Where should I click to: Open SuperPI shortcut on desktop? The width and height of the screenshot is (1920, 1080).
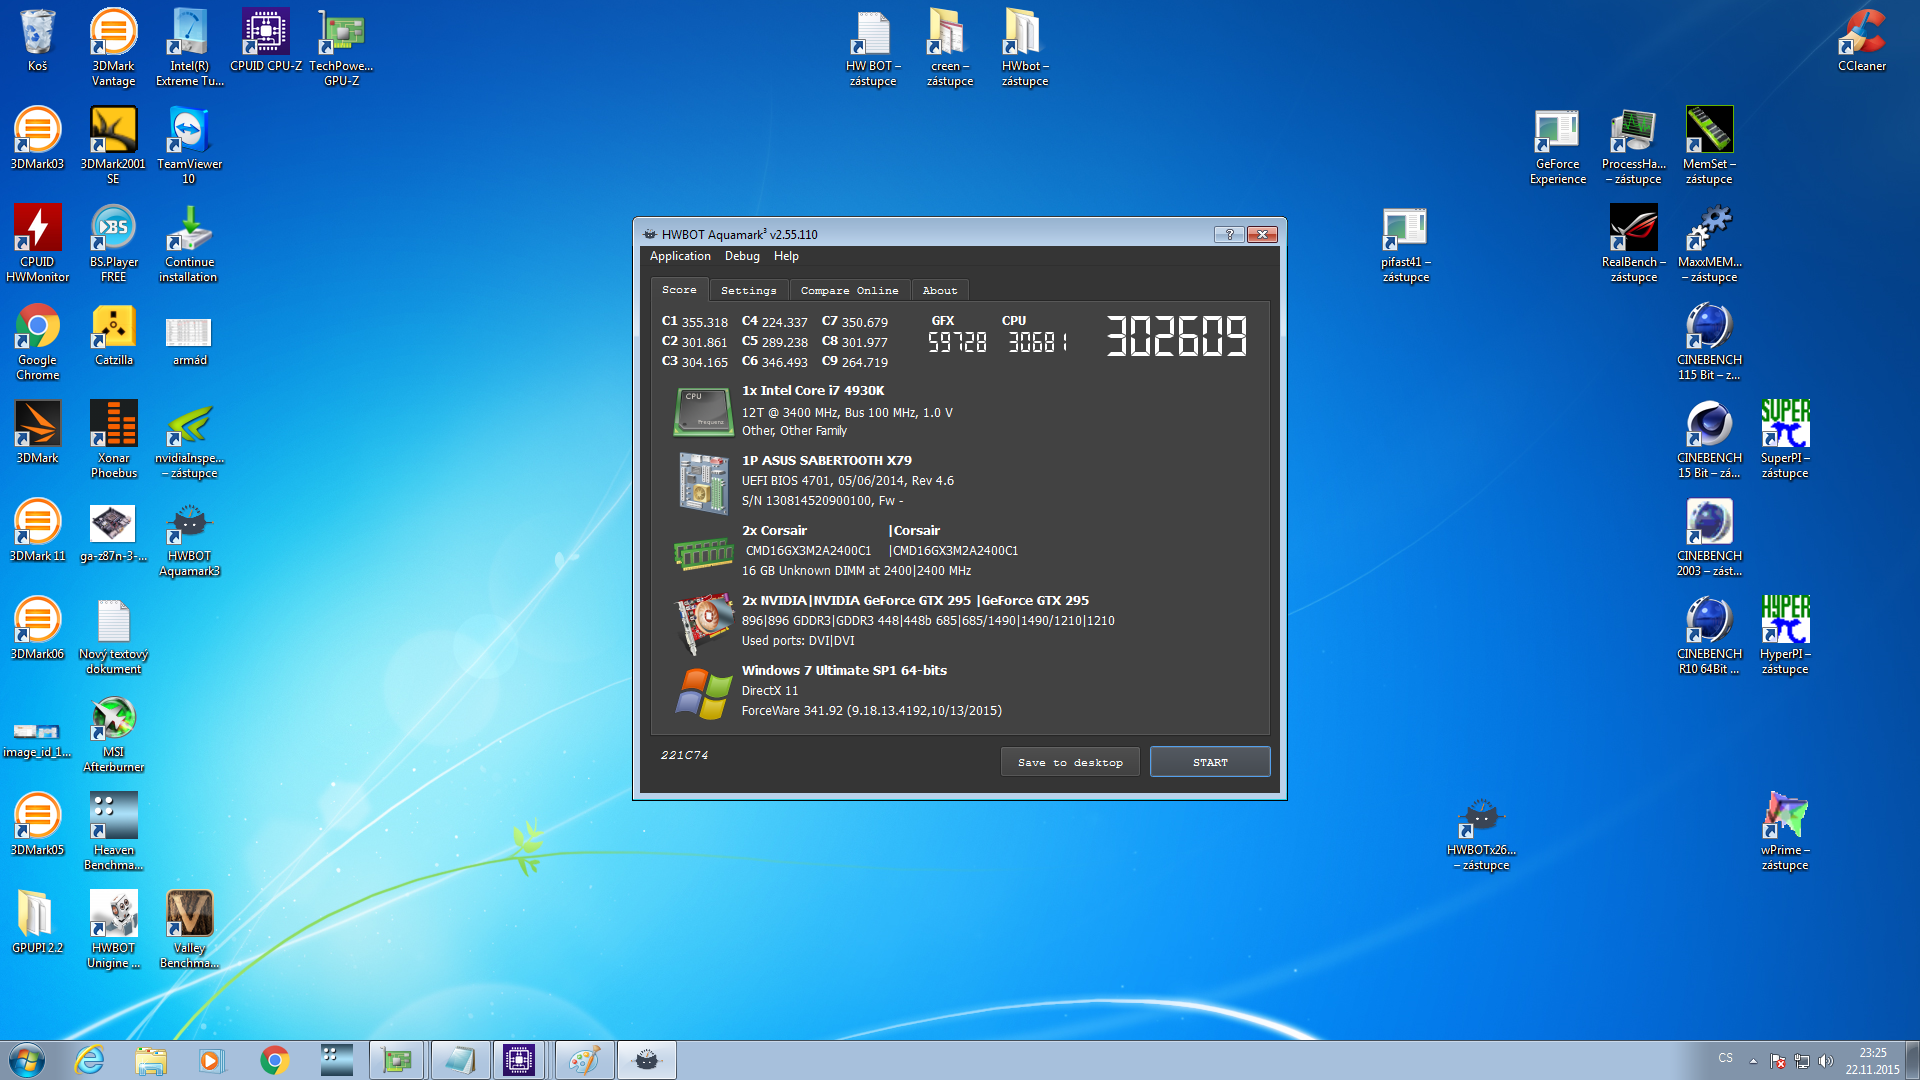click(x=1785, y=440)
